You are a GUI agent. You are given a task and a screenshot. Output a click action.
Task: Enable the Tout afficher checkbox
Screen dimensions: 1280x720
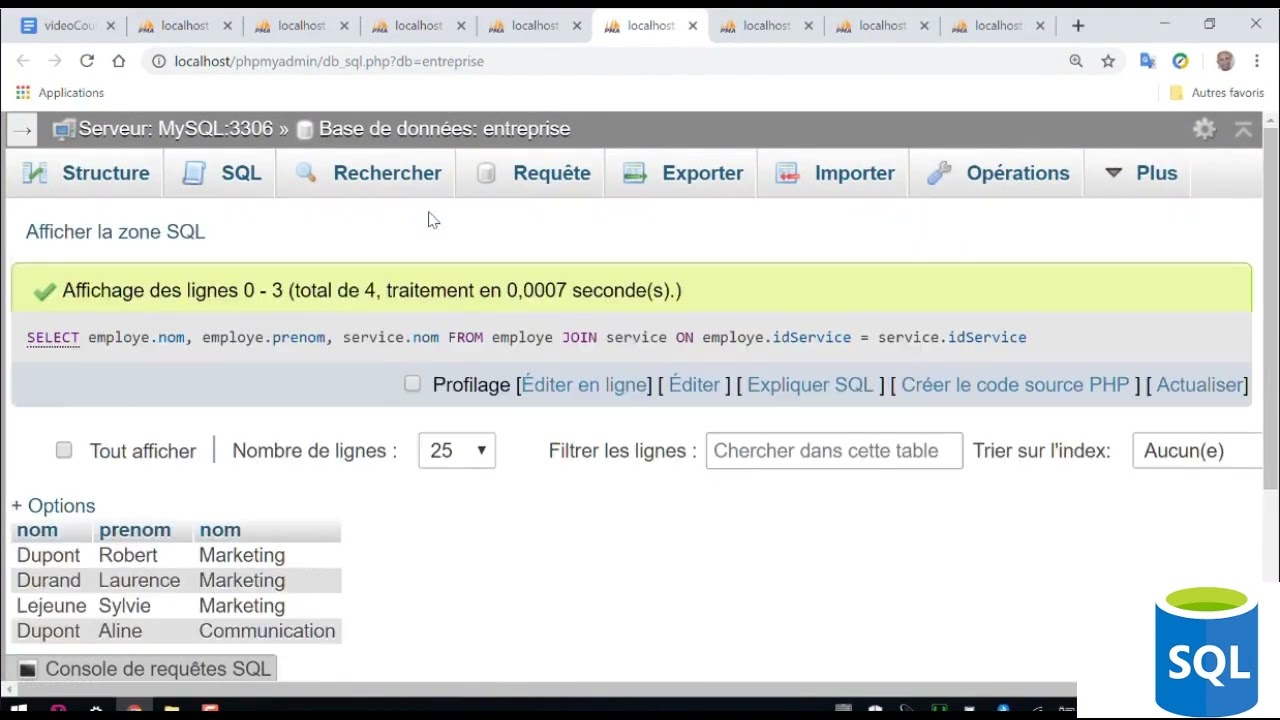pos(64,450)
